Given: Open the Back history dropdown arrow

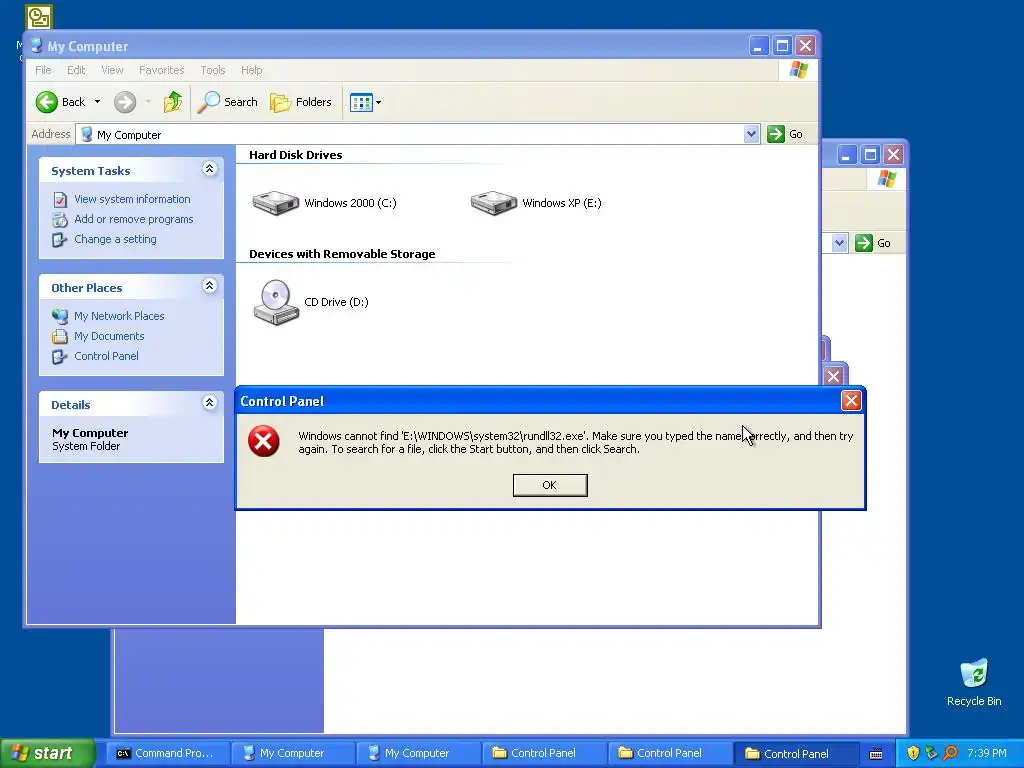Looking at the screenshot, I should coord(97,102).
